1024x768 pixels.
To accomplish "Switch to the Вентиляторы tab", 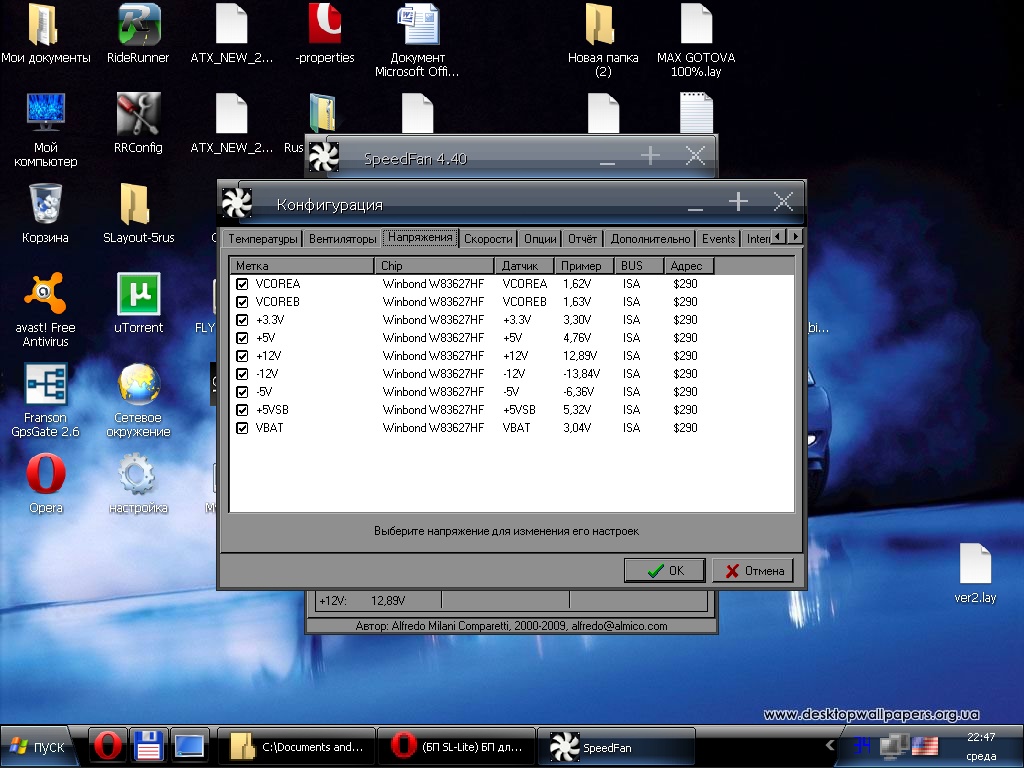I will pos(343,239).
